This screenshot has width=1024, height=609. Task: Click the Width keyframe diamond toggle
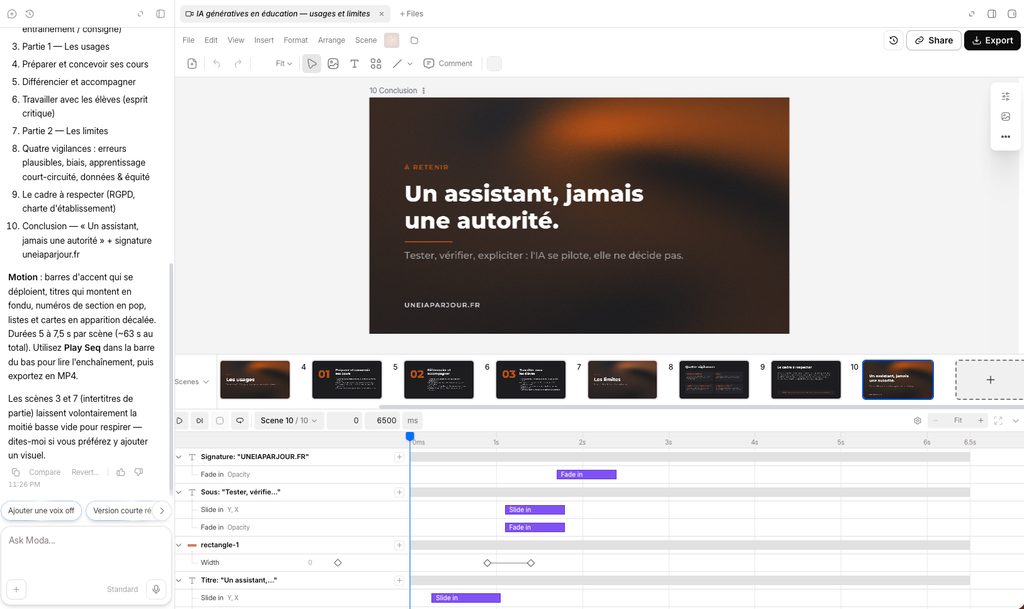[338, 563]
